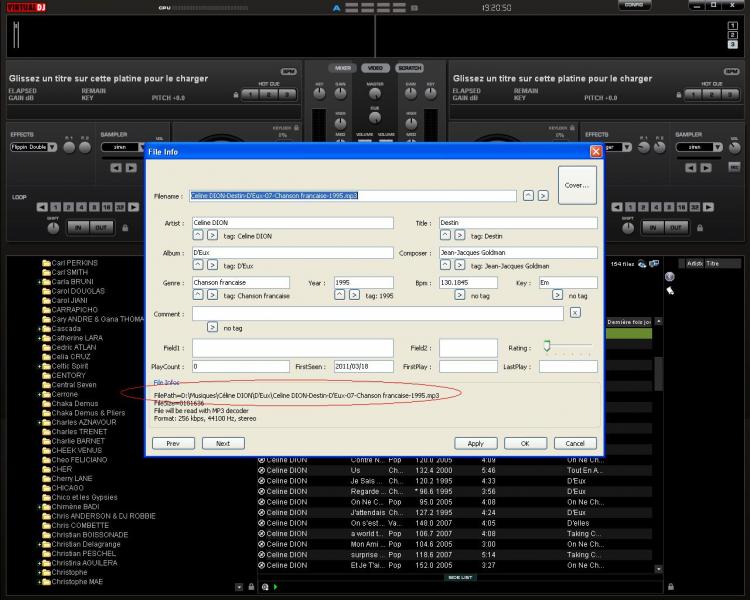The image size is (750, 600).
Task: Switch to the VIDEO tab in mixer
Action: (375, 68)
